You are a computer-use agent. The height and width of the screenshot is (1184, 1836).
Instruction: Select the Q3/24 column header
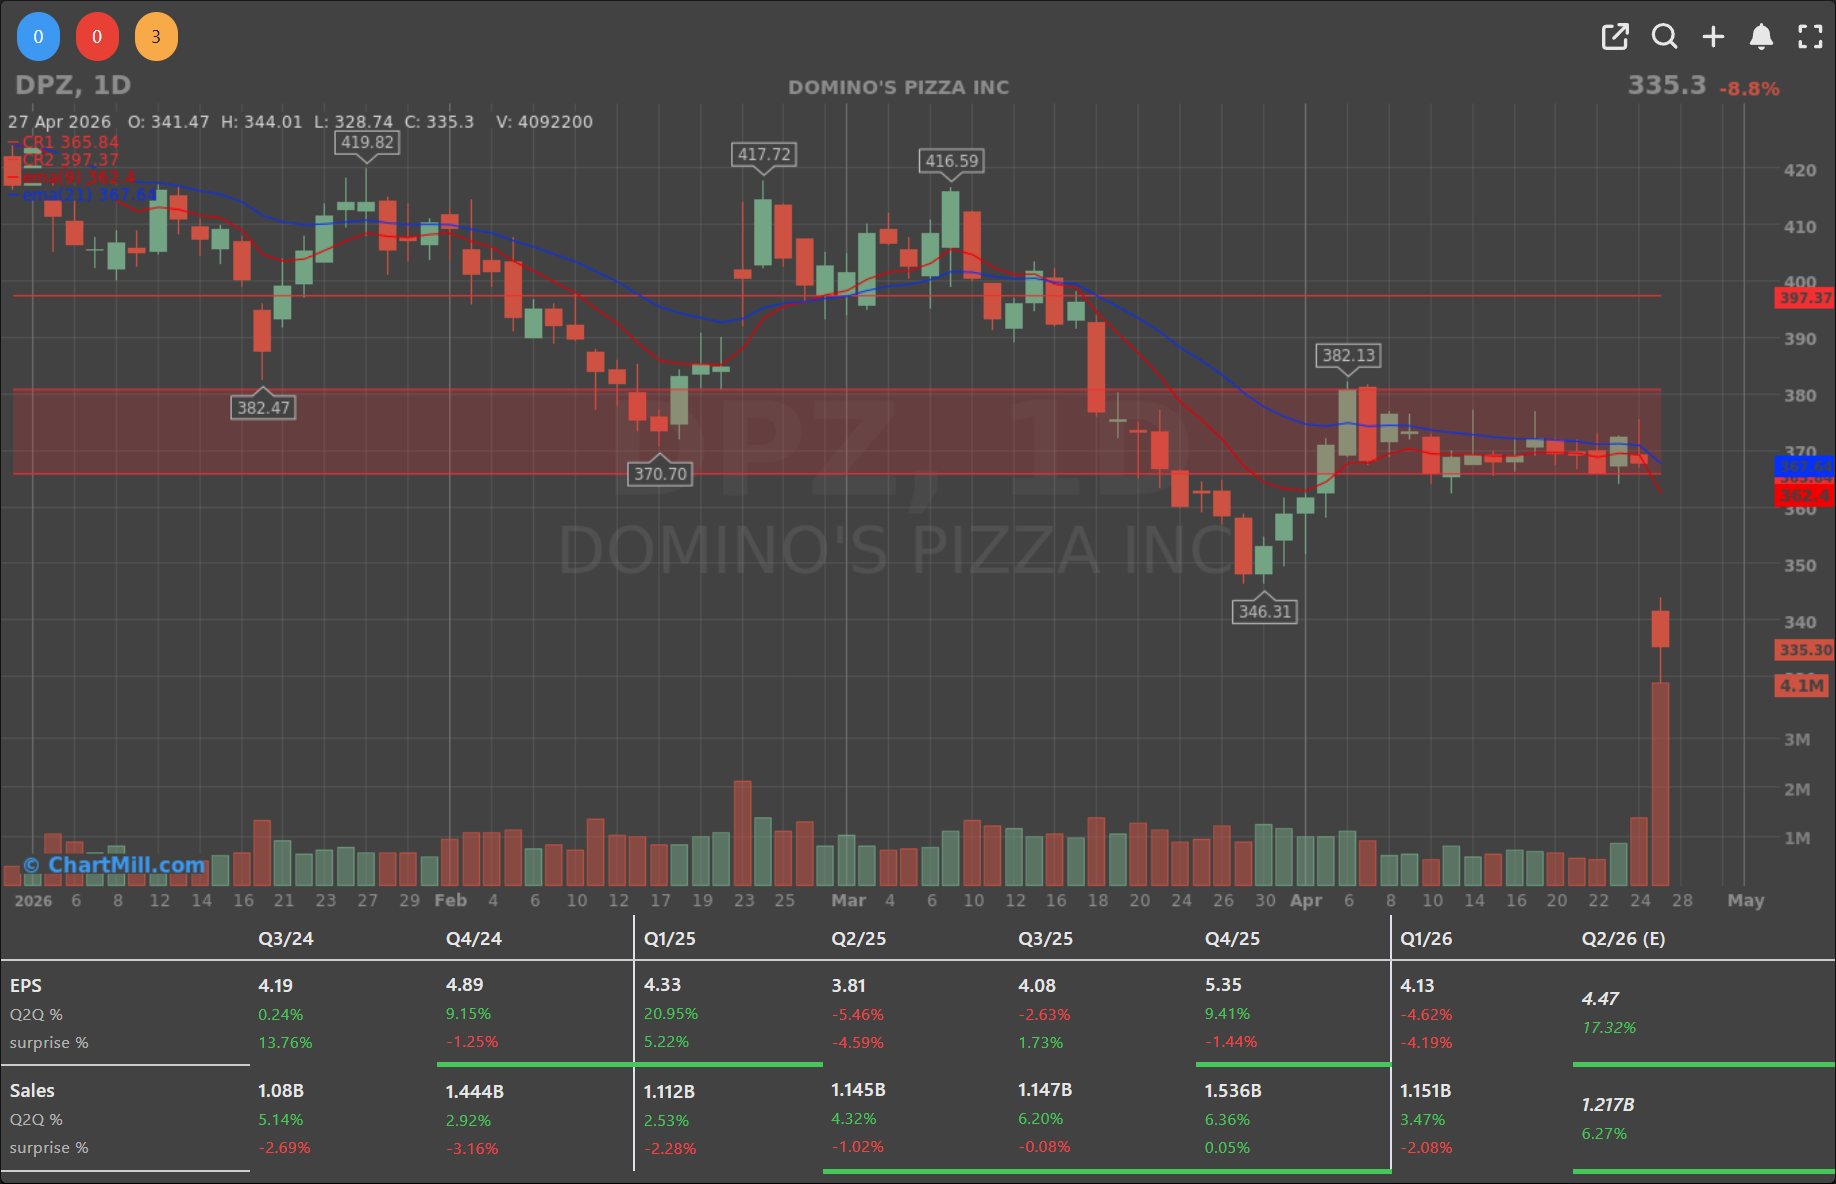286,939
